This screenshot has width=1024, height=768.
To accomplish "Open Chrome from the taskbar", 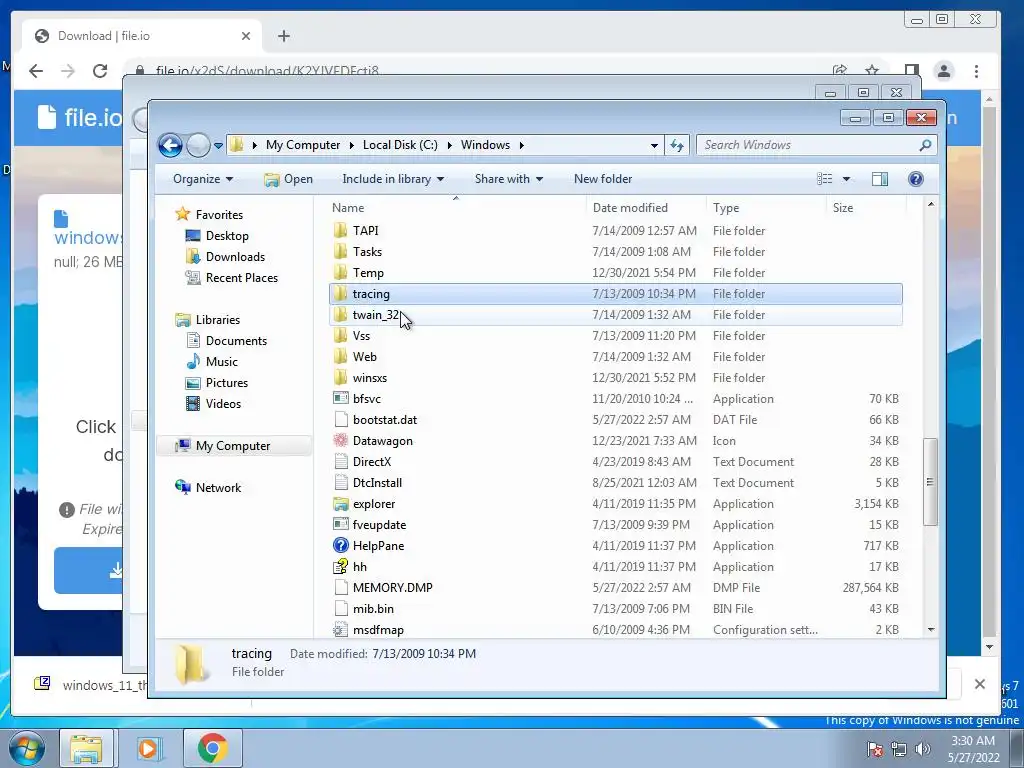I will (x=212, y=748).
